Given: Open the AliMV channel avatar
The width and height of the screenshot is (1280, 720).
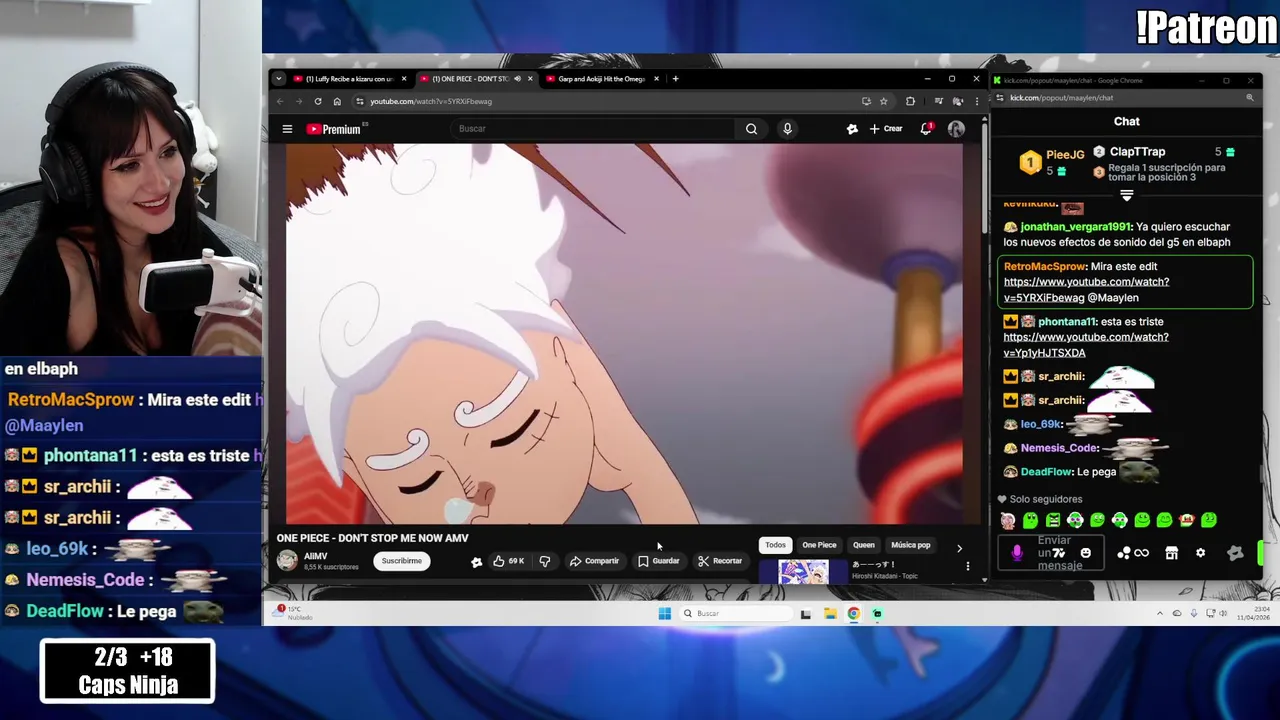Looking at the screenshot, I should (x=287, y=561).
